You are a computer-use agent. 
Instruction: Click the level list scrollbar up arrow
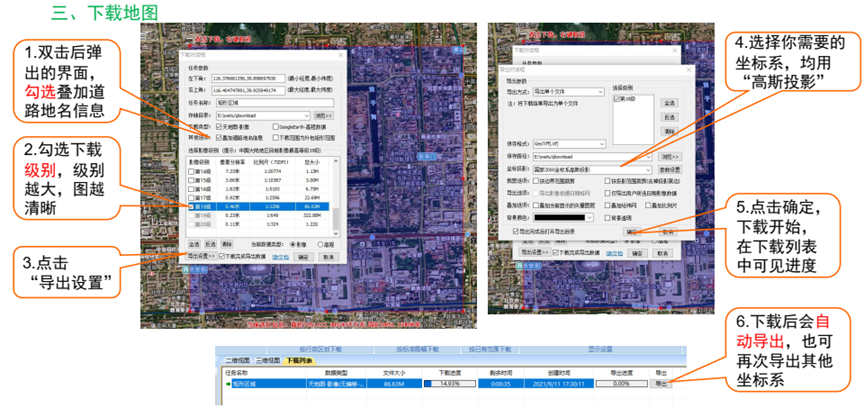tap(336, 161)
